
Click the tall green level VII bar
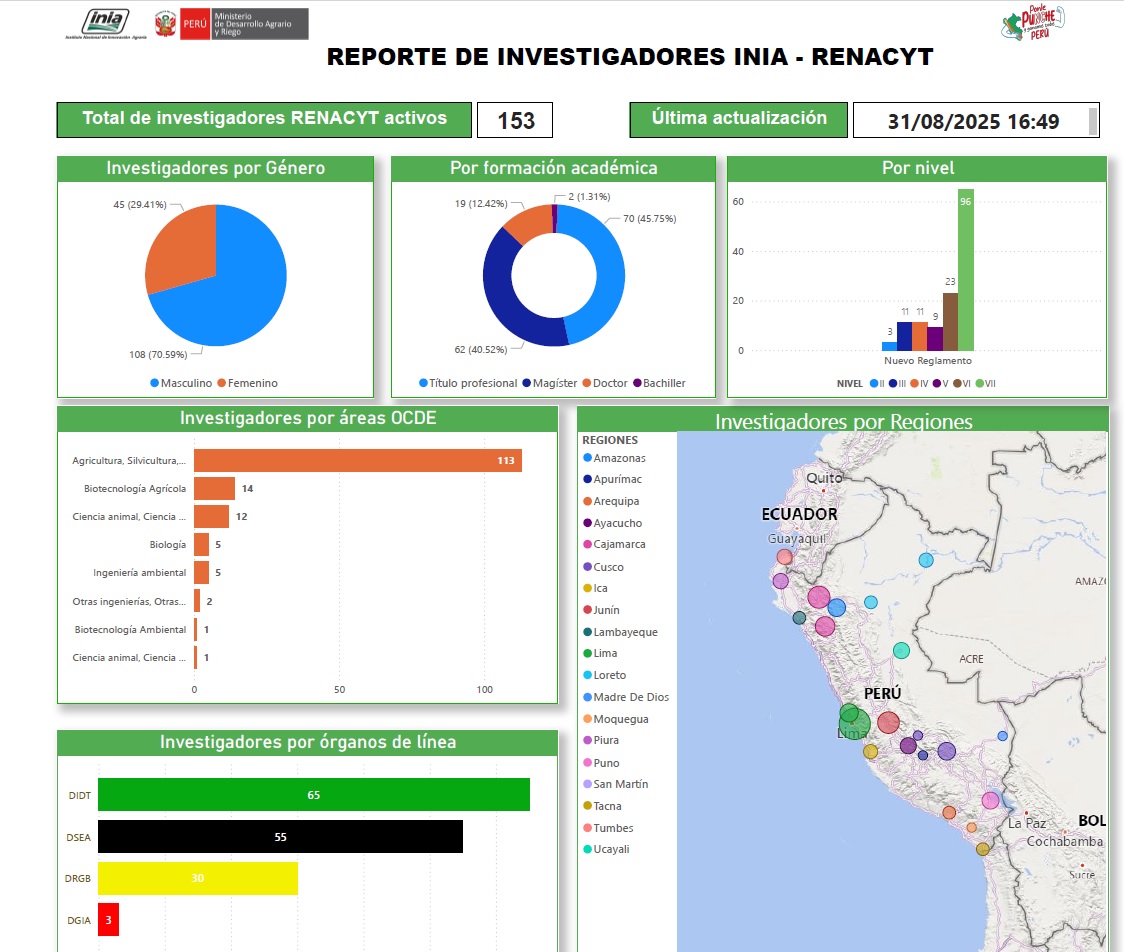click(965, 269)
